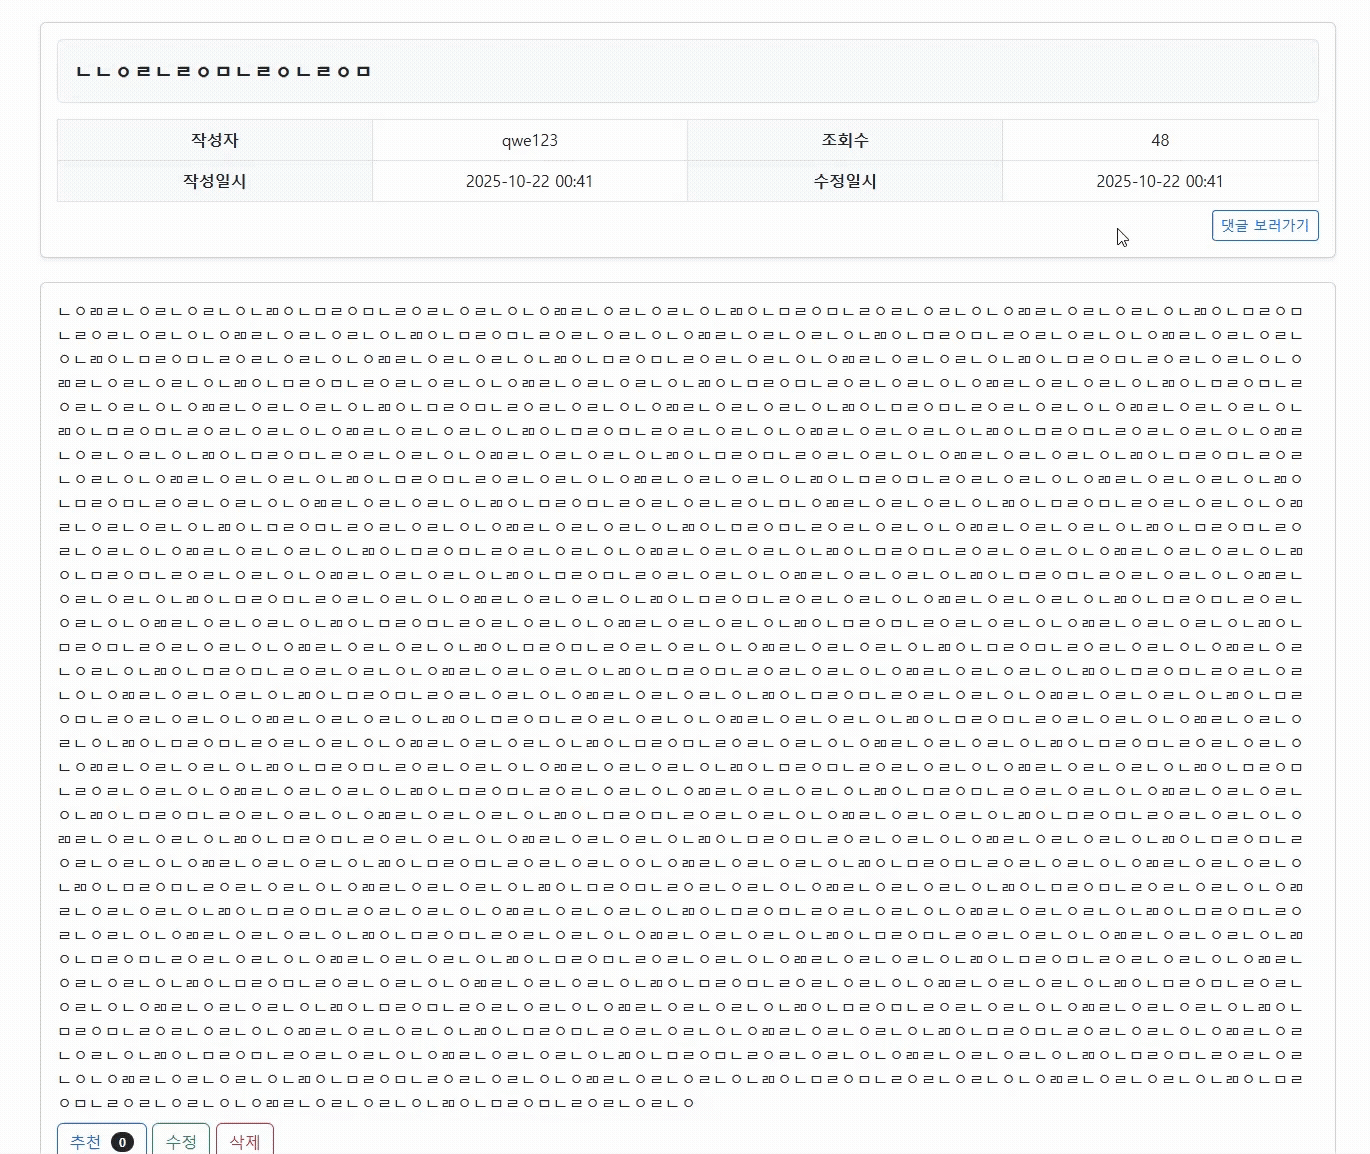1370x1154 pixels.
Task: Click the view count value 48
Action: tap(1160, 141)
